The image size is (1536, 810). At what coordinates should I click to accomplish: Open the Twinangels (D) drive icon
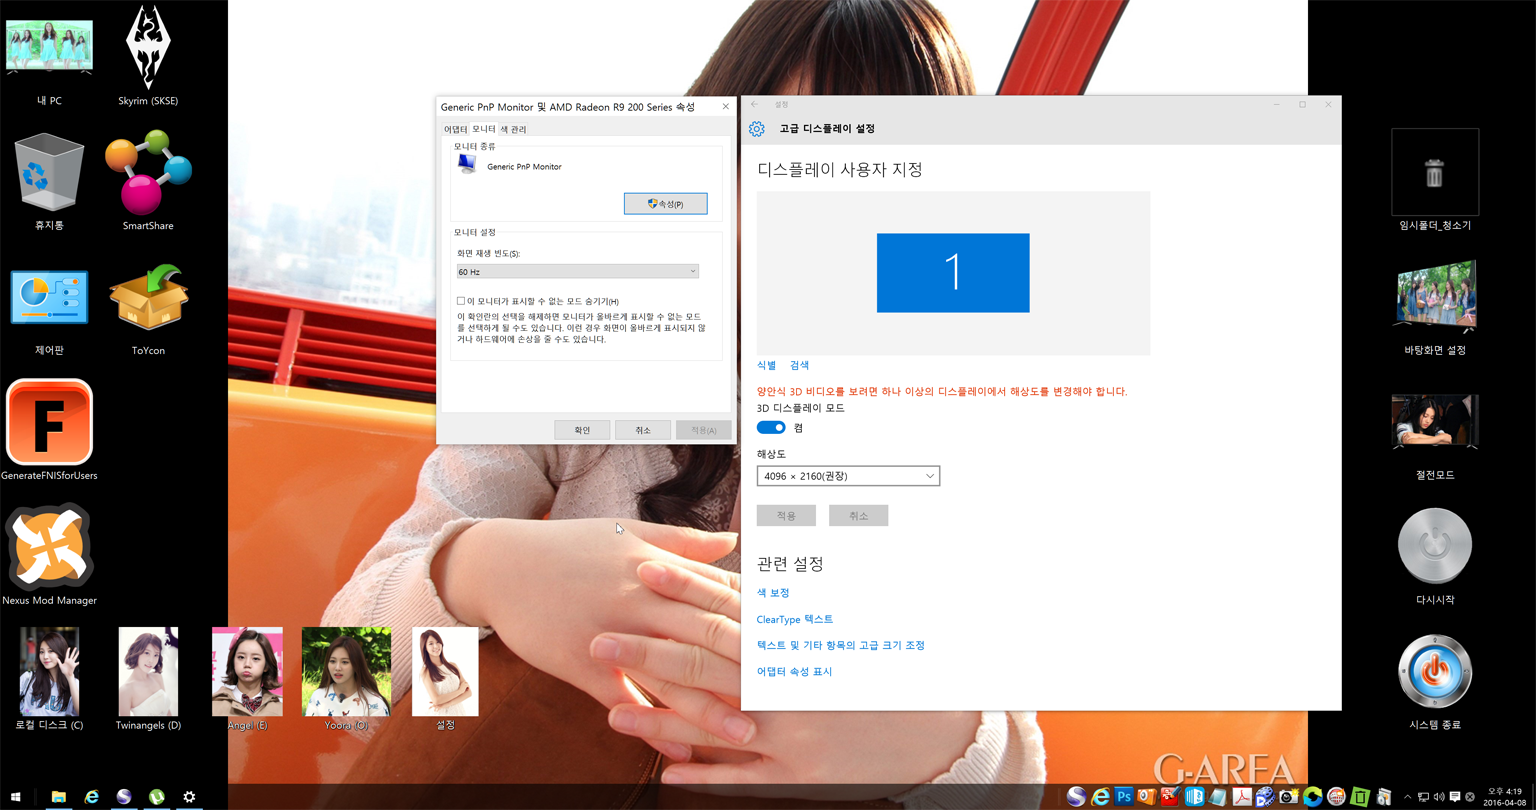[x=148, y=678]
